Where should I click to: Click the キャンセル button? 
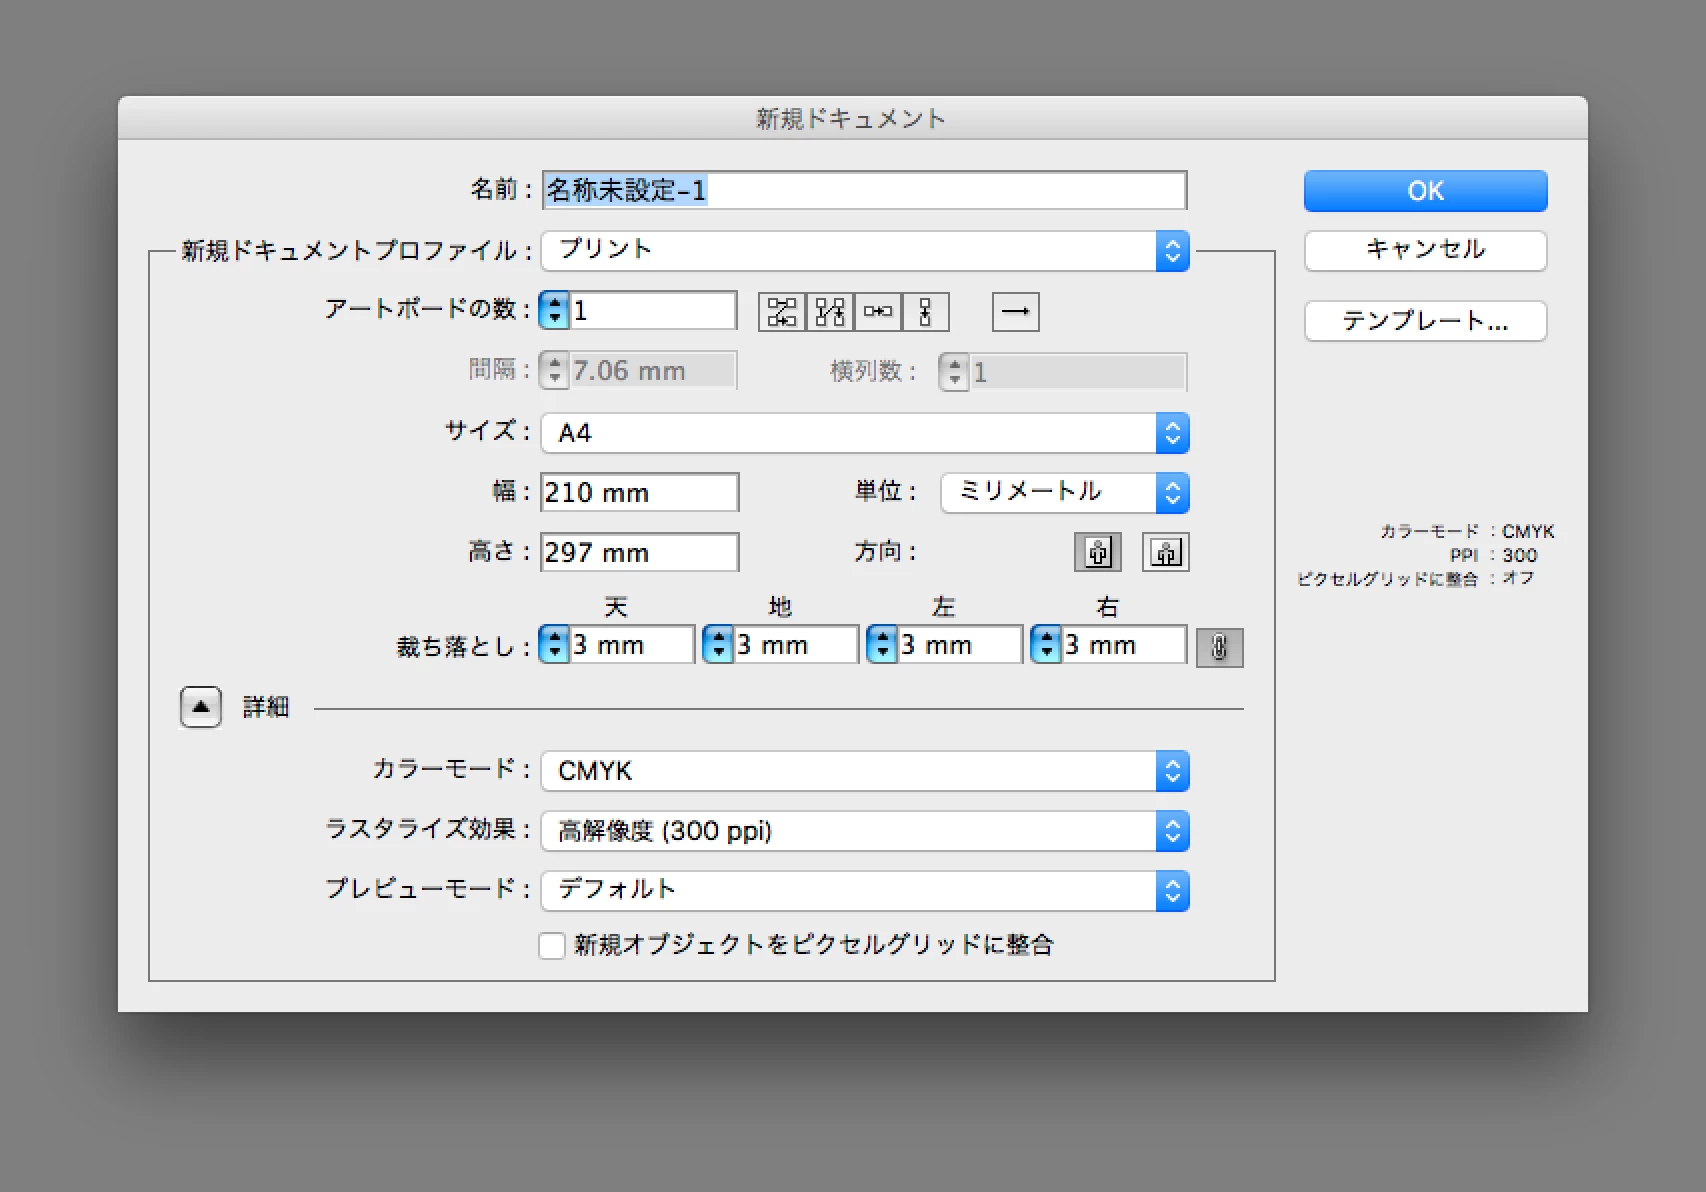click(x=1426, y=250)
